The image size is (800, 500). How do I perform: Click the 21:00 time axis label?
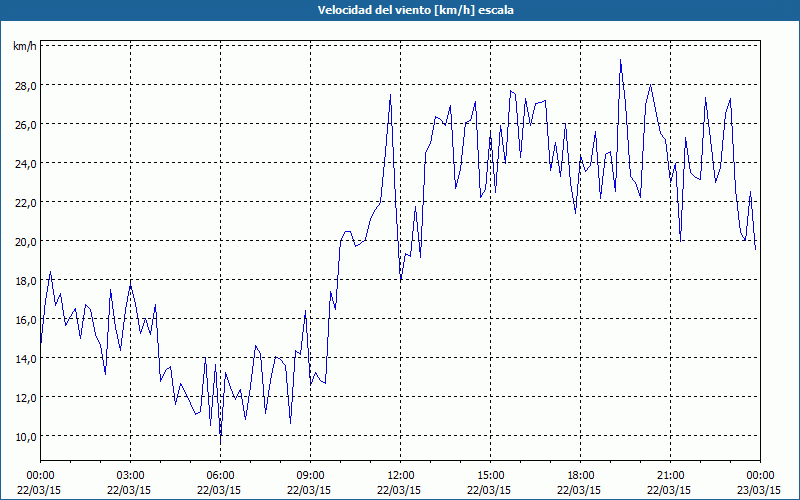click(x=670, y=476)
